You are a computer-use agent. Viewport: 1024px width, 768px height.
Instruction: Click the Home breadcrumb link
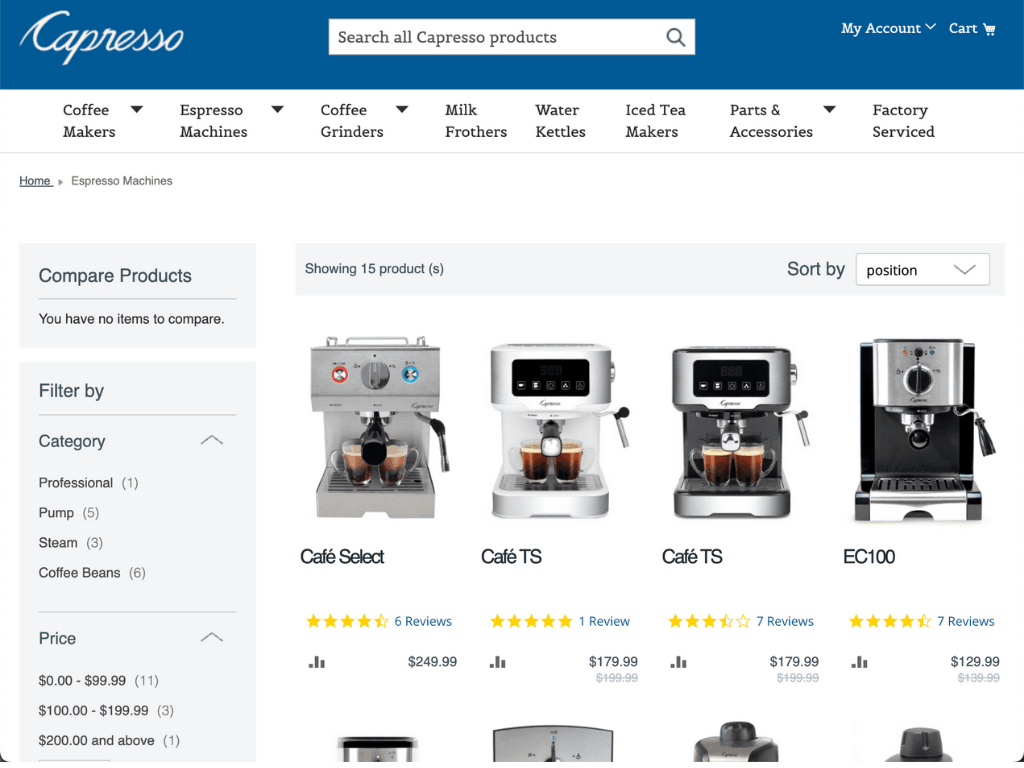pos(35,181)
